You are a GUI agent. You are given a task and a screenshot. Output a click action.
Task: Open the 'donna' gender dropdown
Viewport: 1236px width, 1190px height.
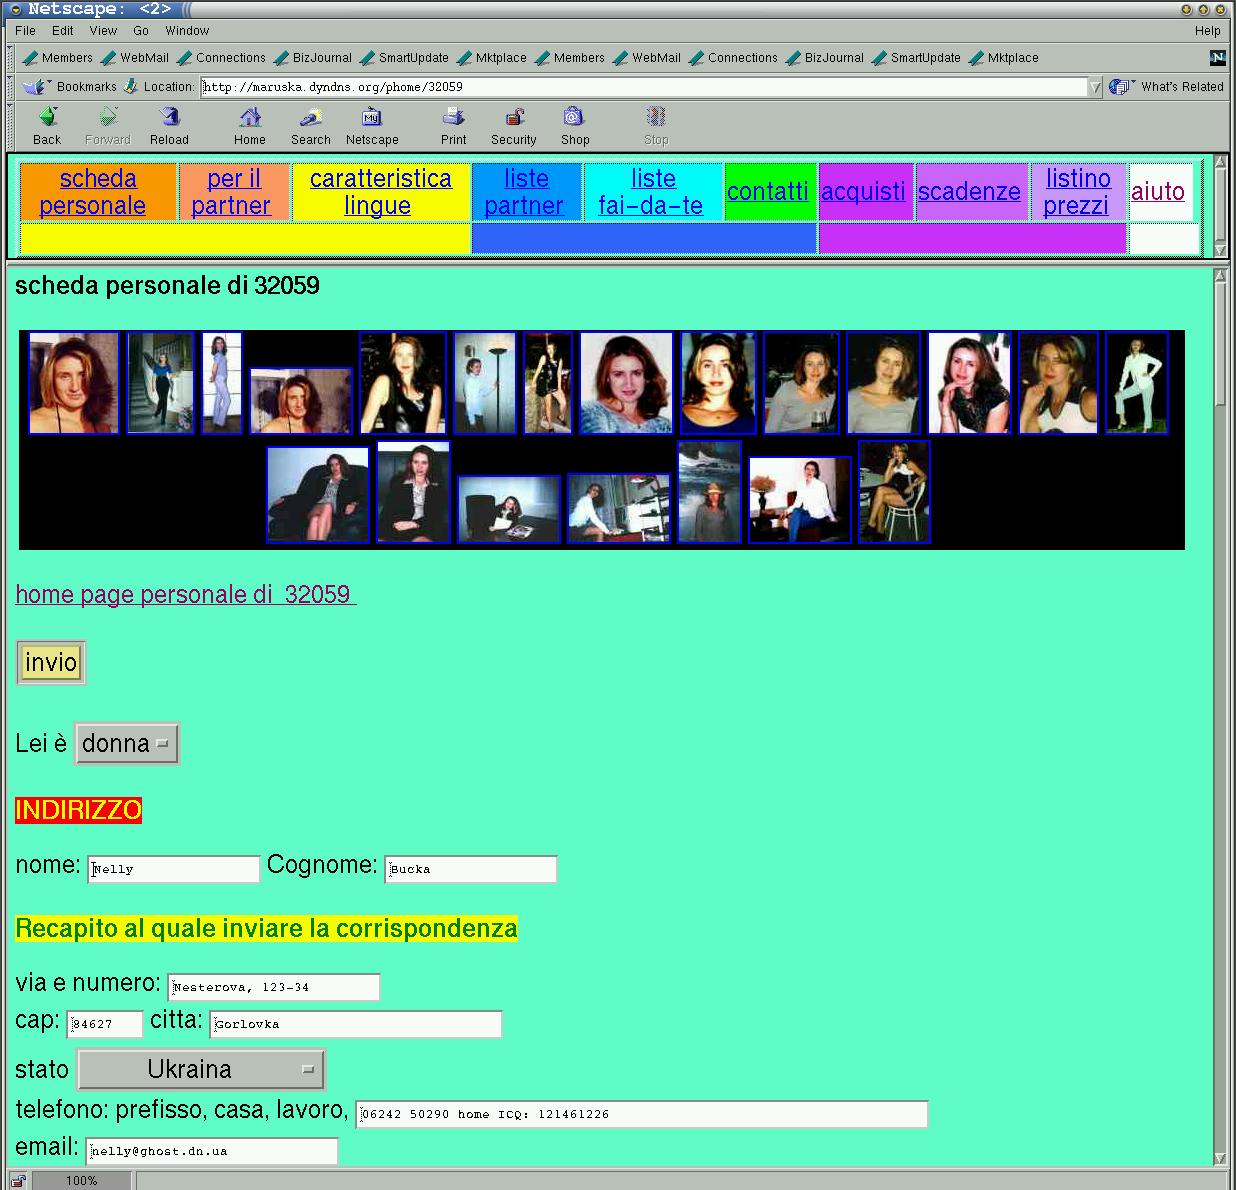tap(127, 744)
